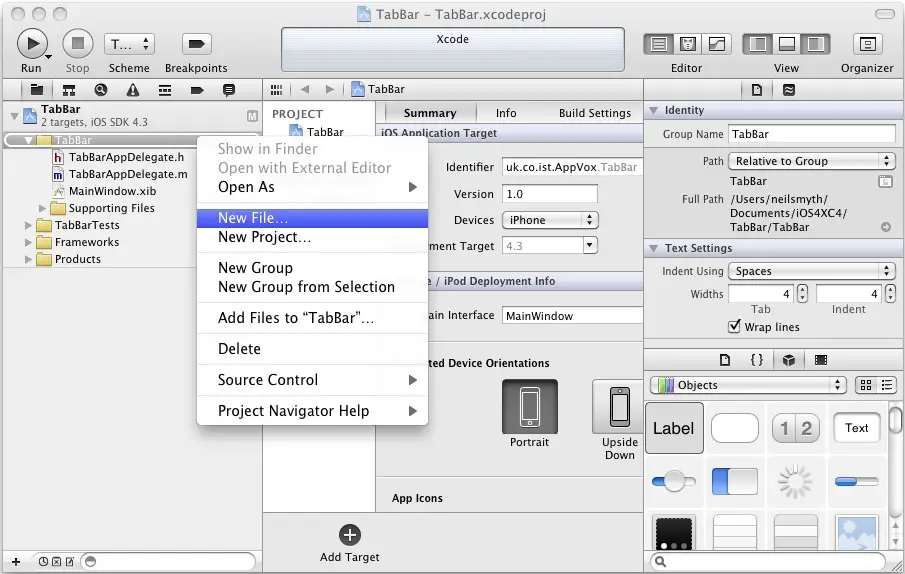
Task: Click the slider in the Objects library
Action: click(x=674, y=482)
